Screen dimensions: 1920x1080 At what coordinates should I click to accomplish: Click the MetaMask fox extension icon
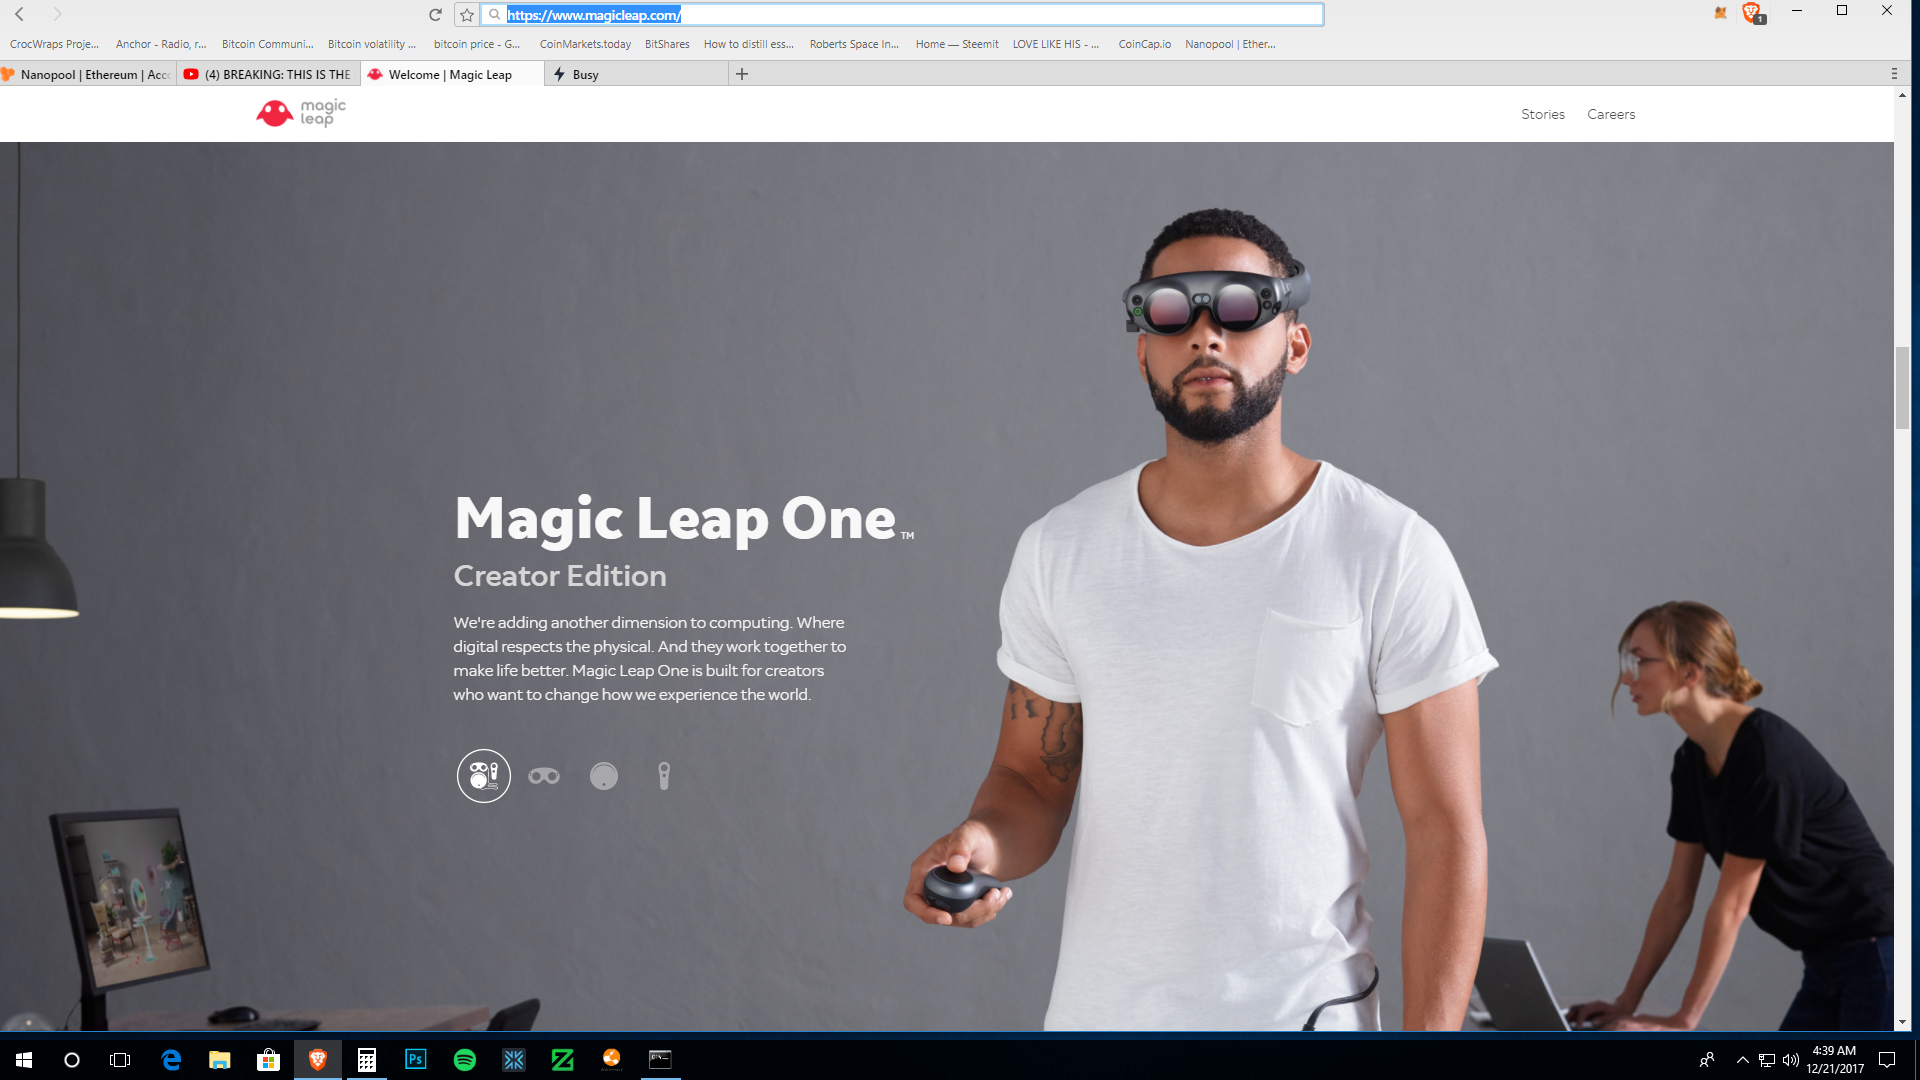(x=1720, y=13)
